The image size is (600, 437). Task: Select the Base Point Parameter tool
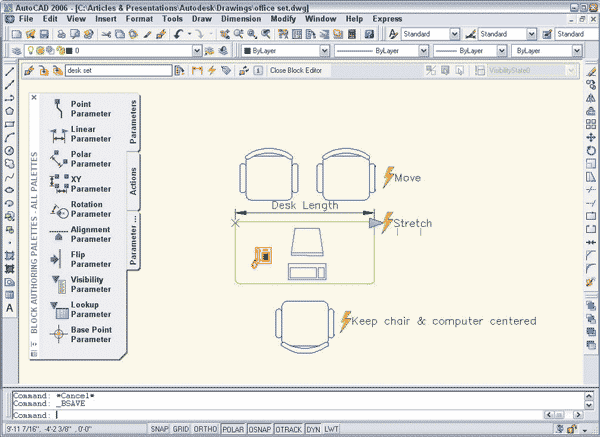80,334
